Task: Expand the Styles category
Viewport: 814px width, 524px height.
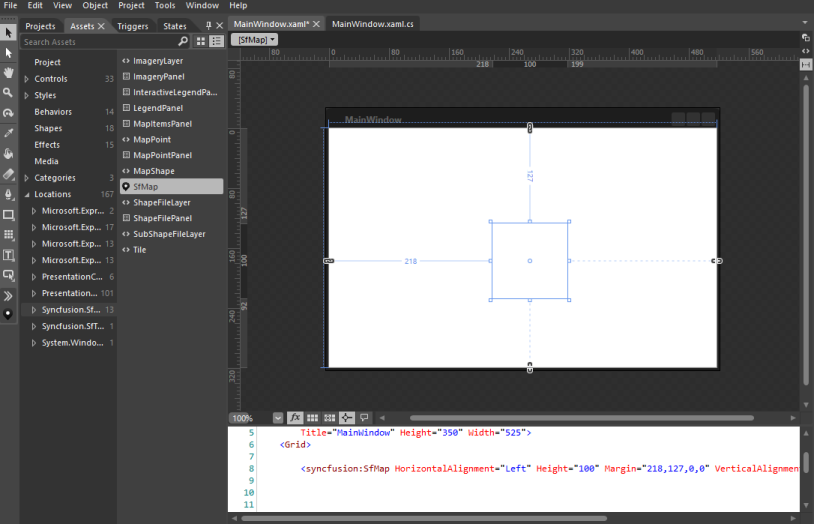Action: (x=26, y=96)
